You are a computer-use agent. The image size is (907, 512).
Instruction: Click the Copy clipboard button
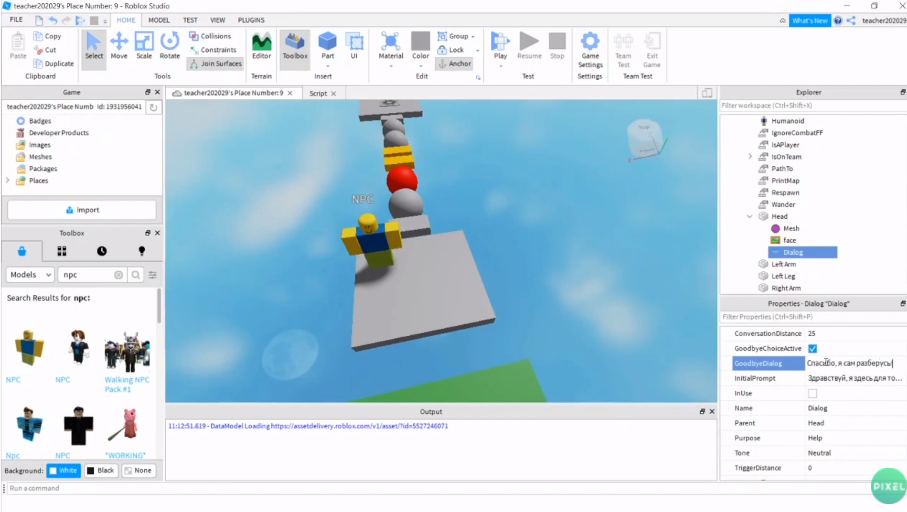click(x=47, y=36)
